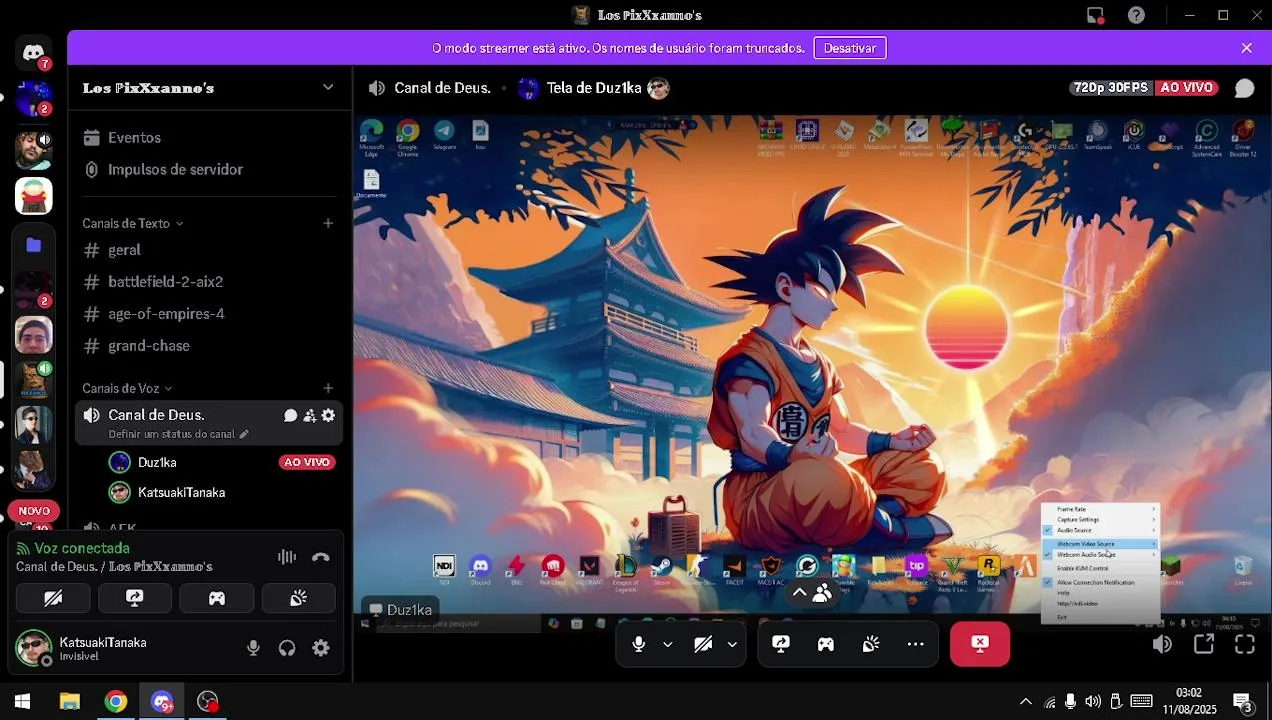Enter fullscreen on the stream
This screenshot has width=1272, height=720.
tap(1245, 645)
